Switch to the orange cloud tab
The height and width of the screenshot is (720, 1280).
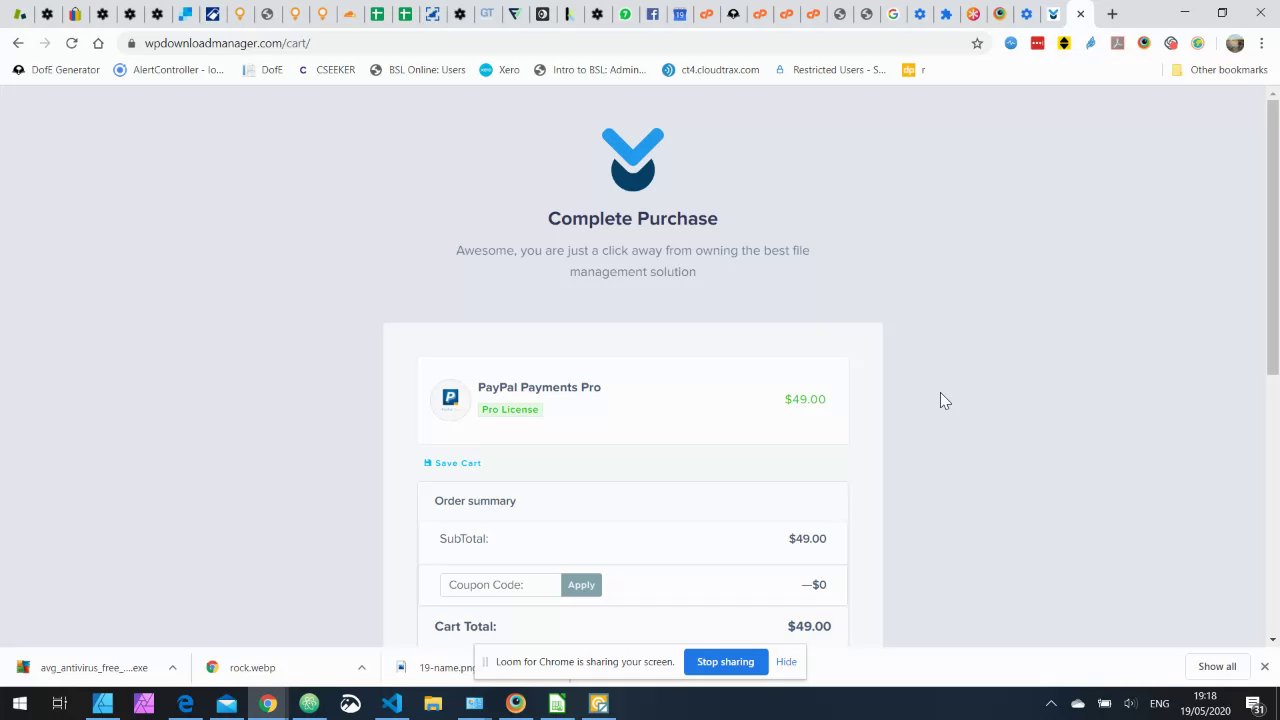(349, 14)
